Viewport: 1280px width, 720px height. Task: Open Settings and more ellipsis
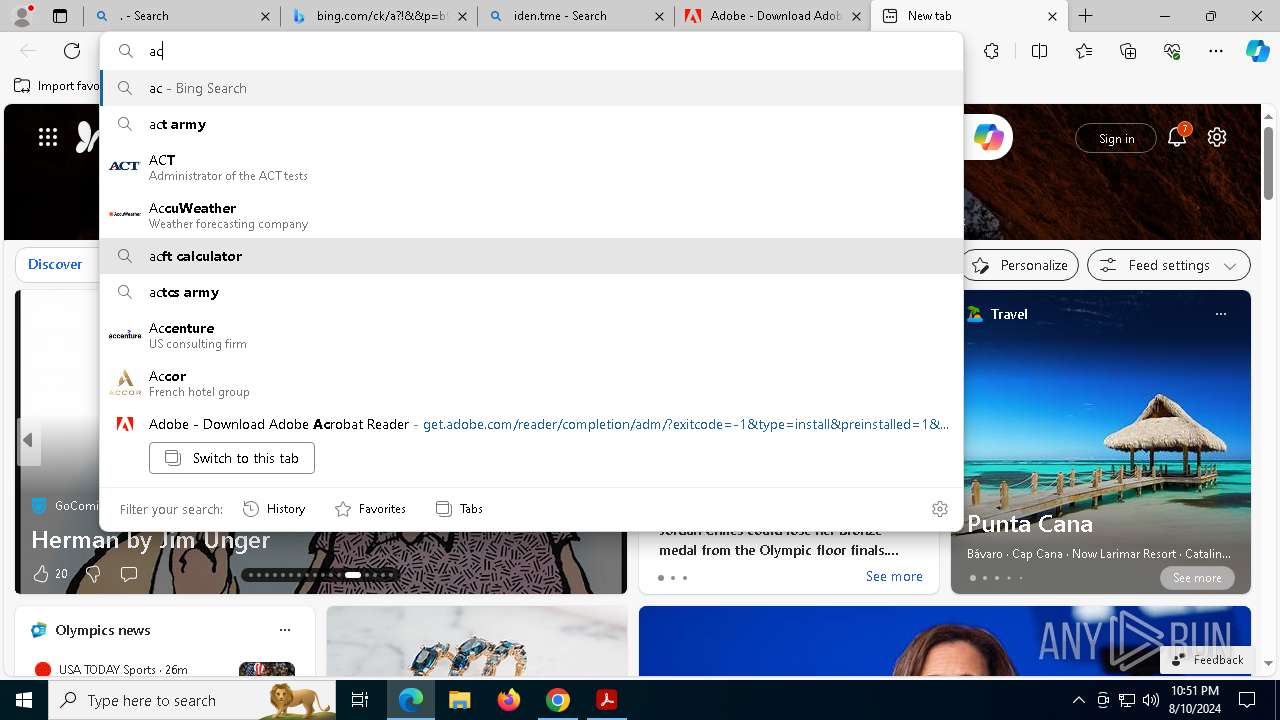coord(1216,51)
